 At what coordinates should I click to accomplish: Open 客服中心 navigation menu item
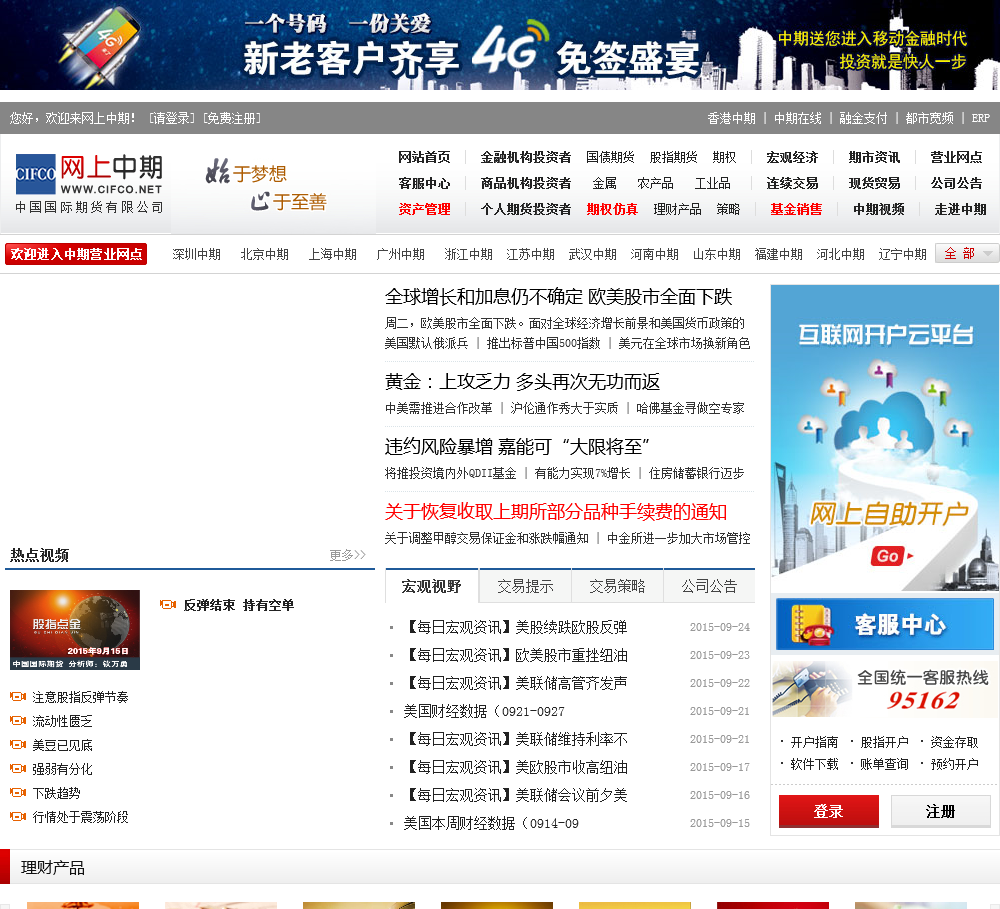click(x=424, y=183)
